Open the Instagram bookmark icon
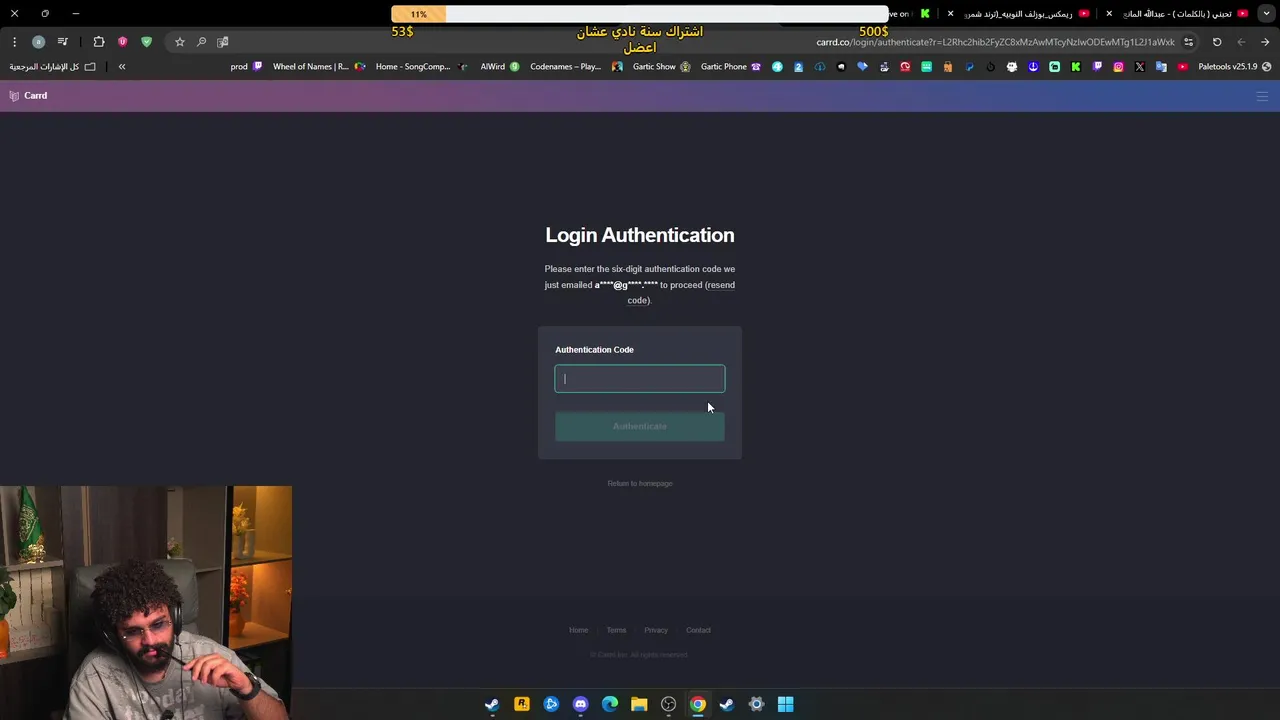Image resolution: width=1280 pixels, height=720 pixels. tap(1118, 67)
